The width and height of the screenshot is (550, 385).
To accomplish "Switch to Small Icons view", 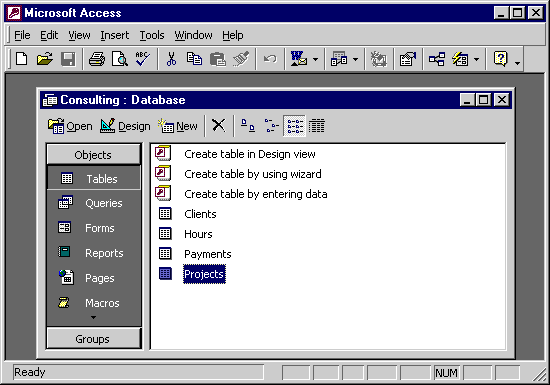I will pyautogui.click(x=271, y=125).
